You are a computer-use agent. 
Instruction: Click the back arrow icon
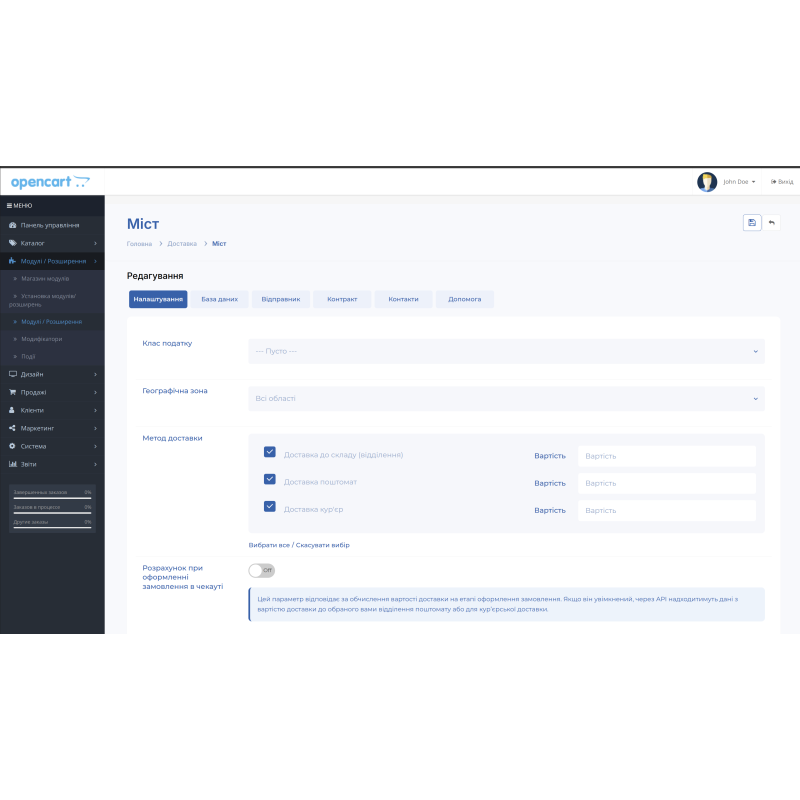(x=771, y=222)
